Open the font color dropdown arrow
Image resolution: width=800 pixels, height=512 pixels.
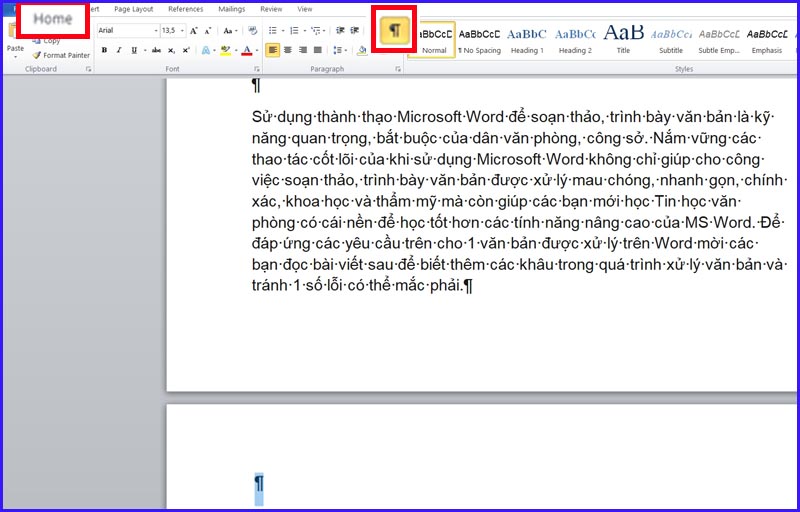[257, 50]
